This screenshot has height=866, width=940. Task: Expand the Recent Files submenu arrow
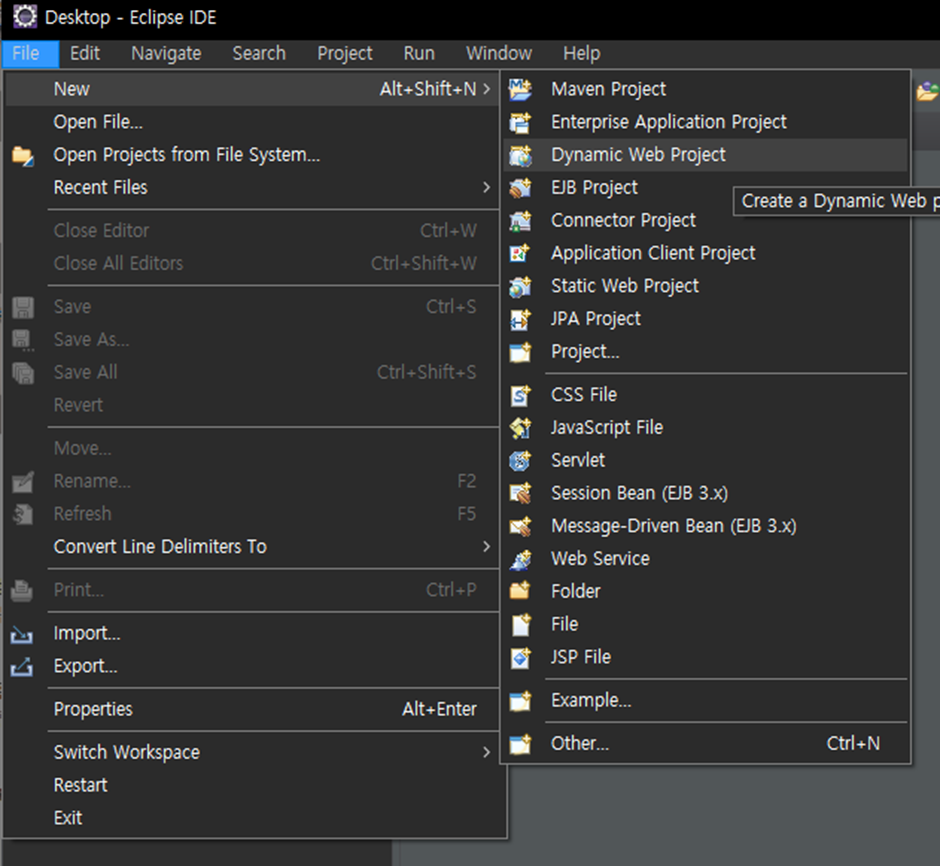point(486,188)
